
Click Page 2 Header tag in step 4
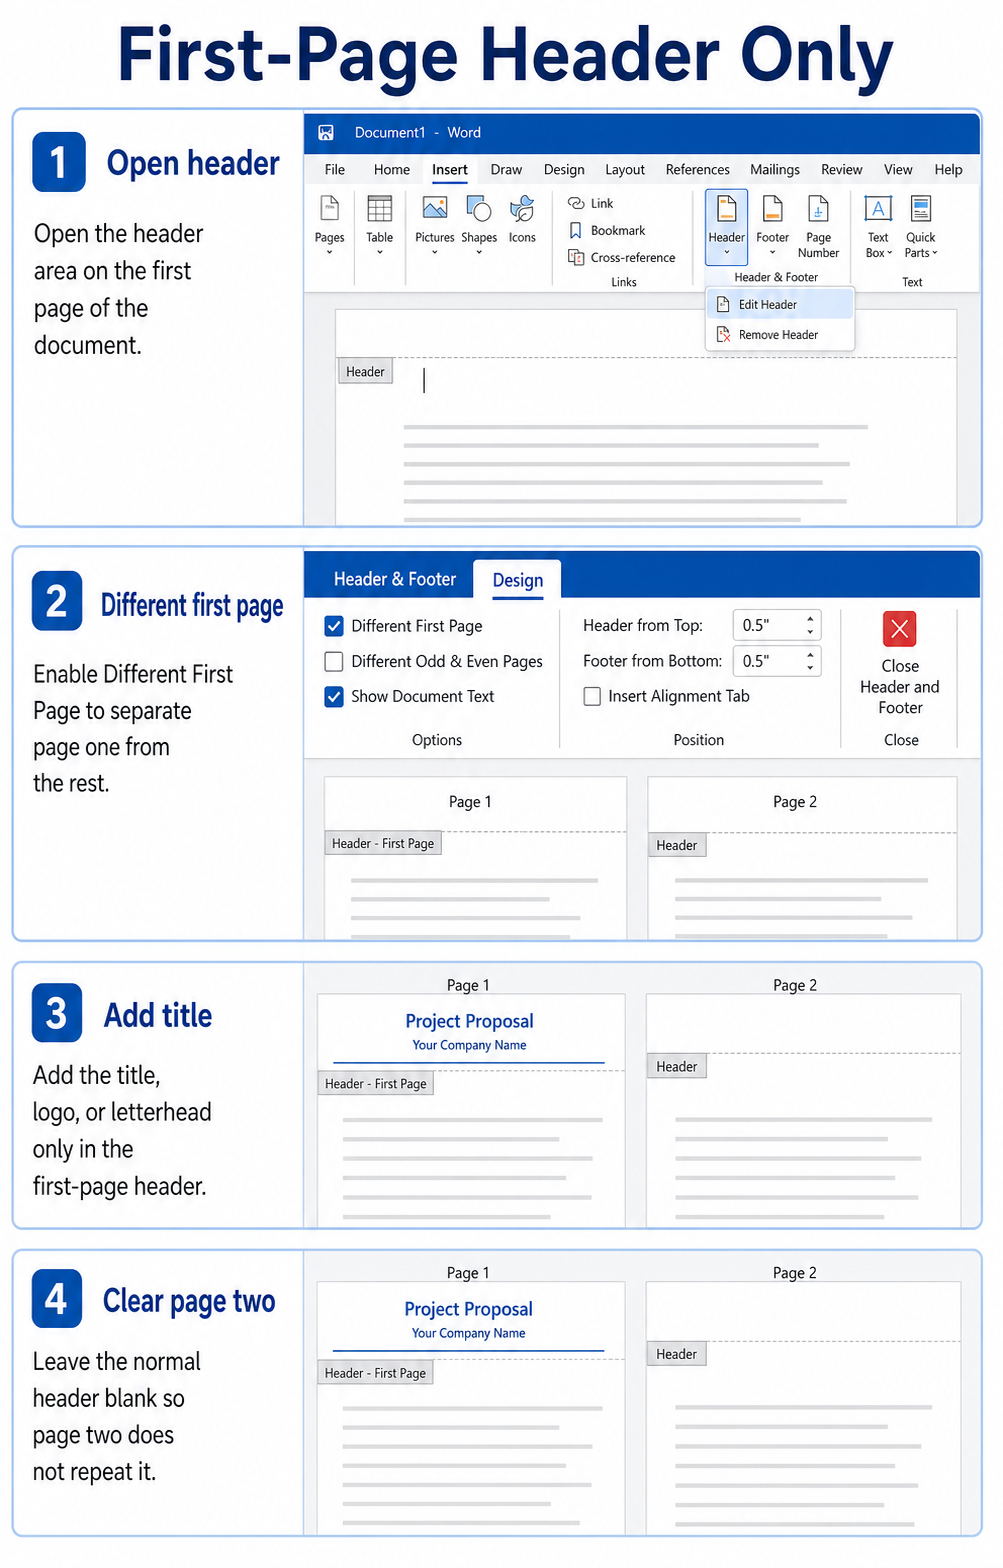pyautogui.click(x=677, y=1355)
